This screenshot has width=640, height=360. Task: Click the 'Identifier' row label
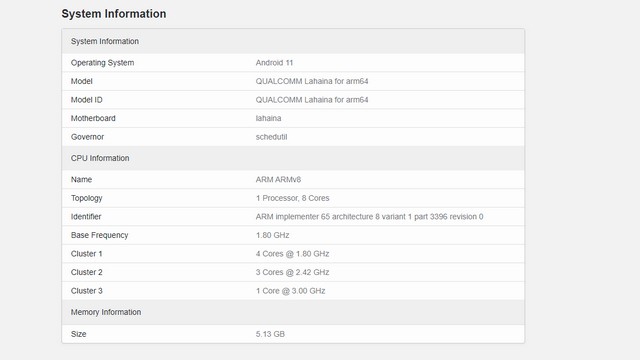click(x=86, y=217)
